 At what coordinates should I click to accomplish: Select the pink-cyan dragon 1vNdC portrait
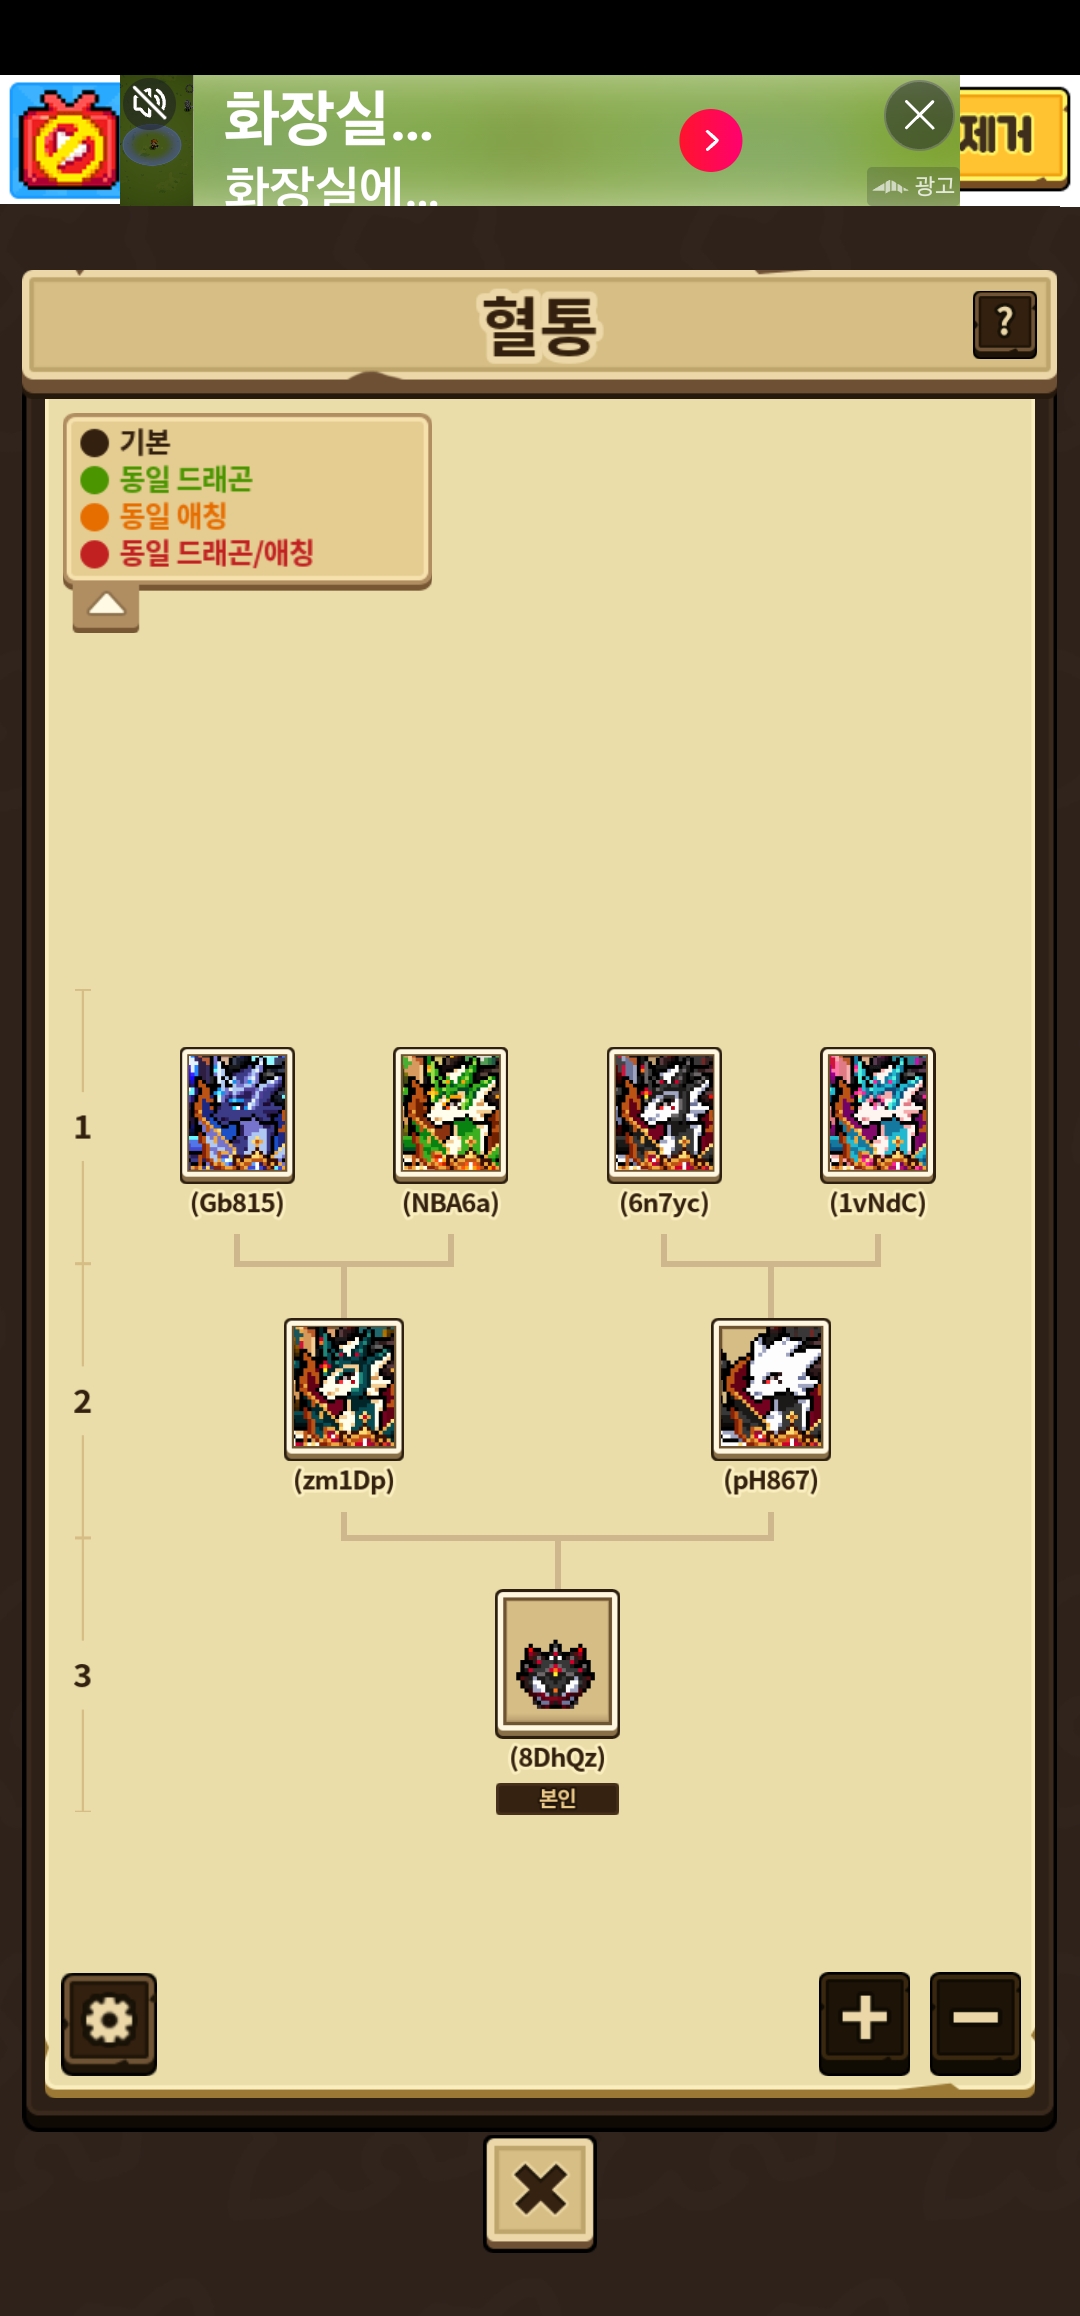[x=878, y=1114]
